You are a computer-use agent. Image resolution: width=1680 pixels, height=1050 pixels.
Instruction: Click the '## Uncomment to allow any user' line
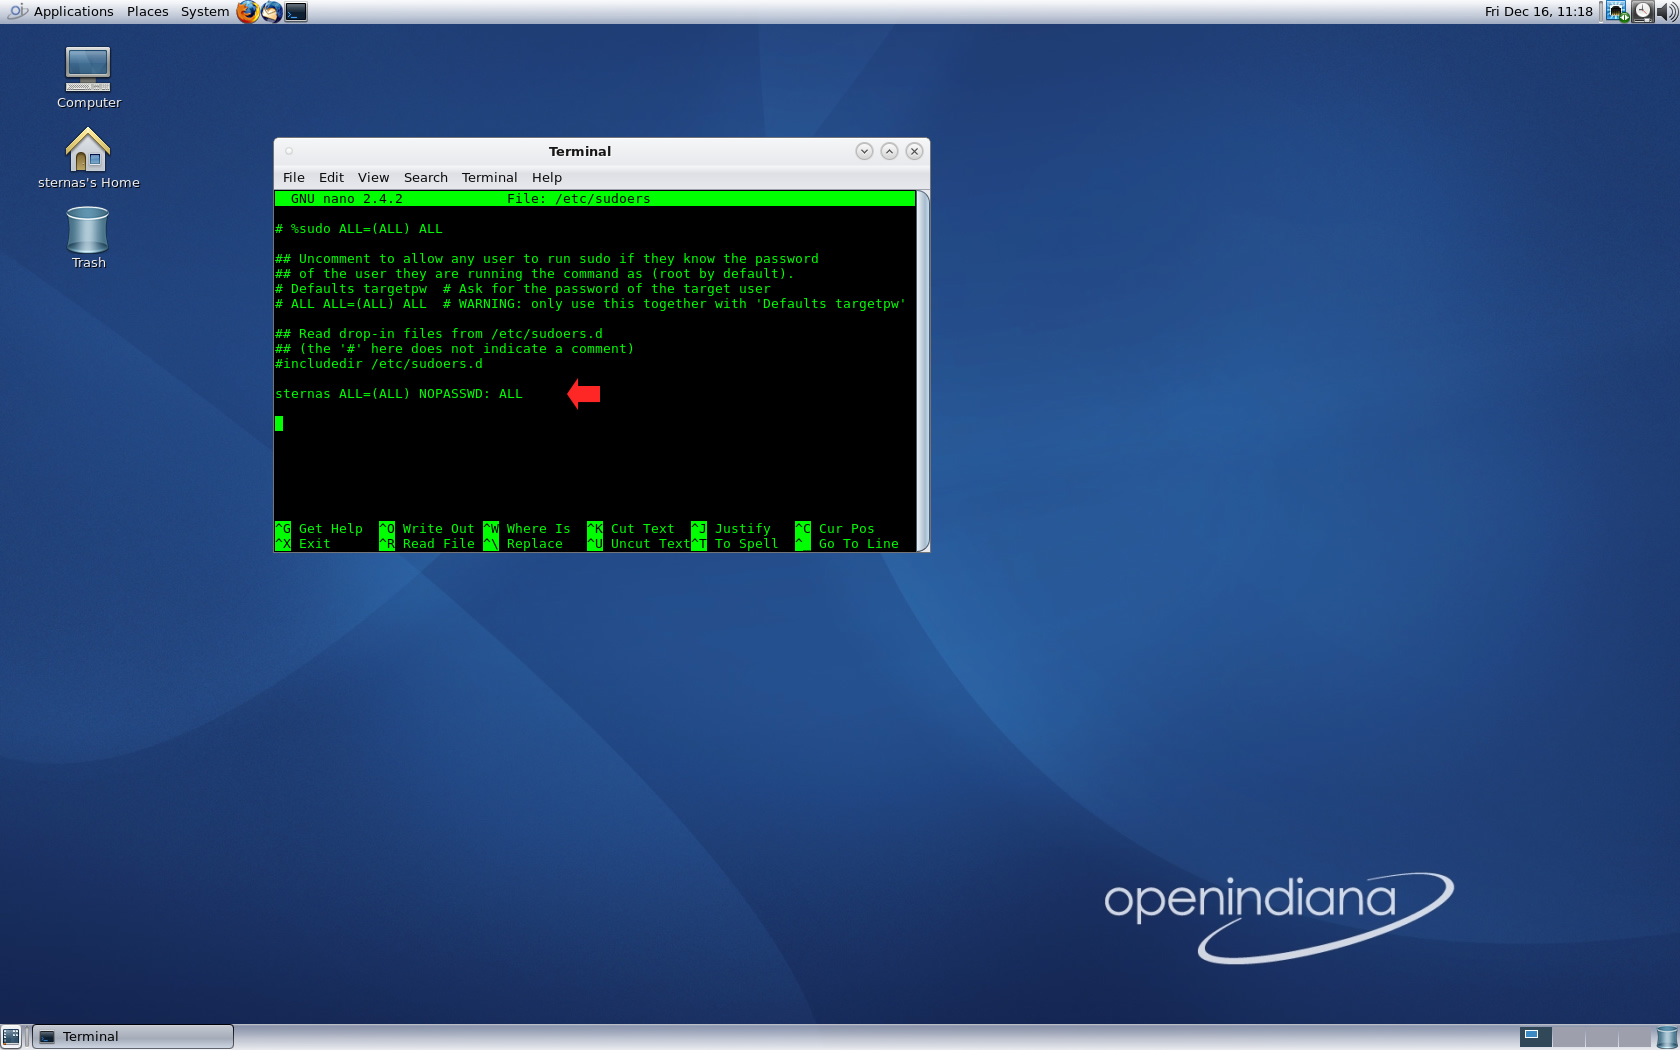pyautogui.click(x=547, y=259)
